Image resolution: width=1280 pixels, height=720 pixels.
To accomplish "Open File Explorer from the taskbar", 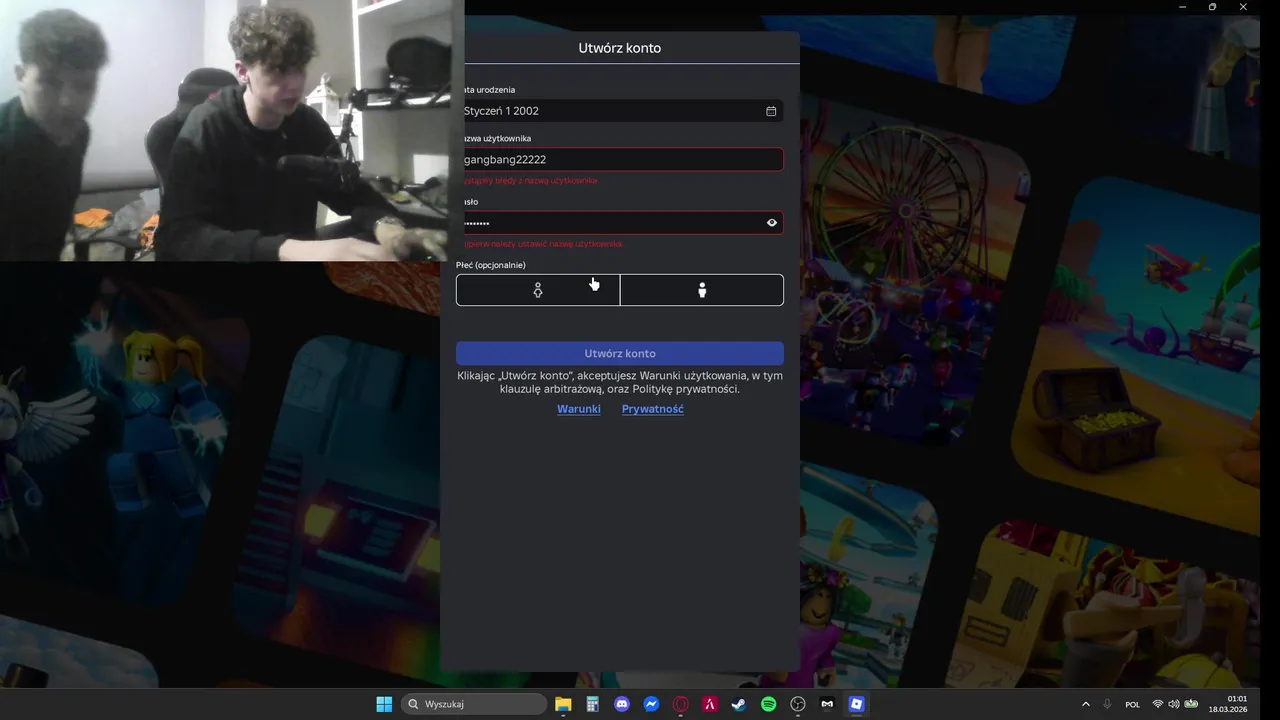I will (x=563, y=704).
